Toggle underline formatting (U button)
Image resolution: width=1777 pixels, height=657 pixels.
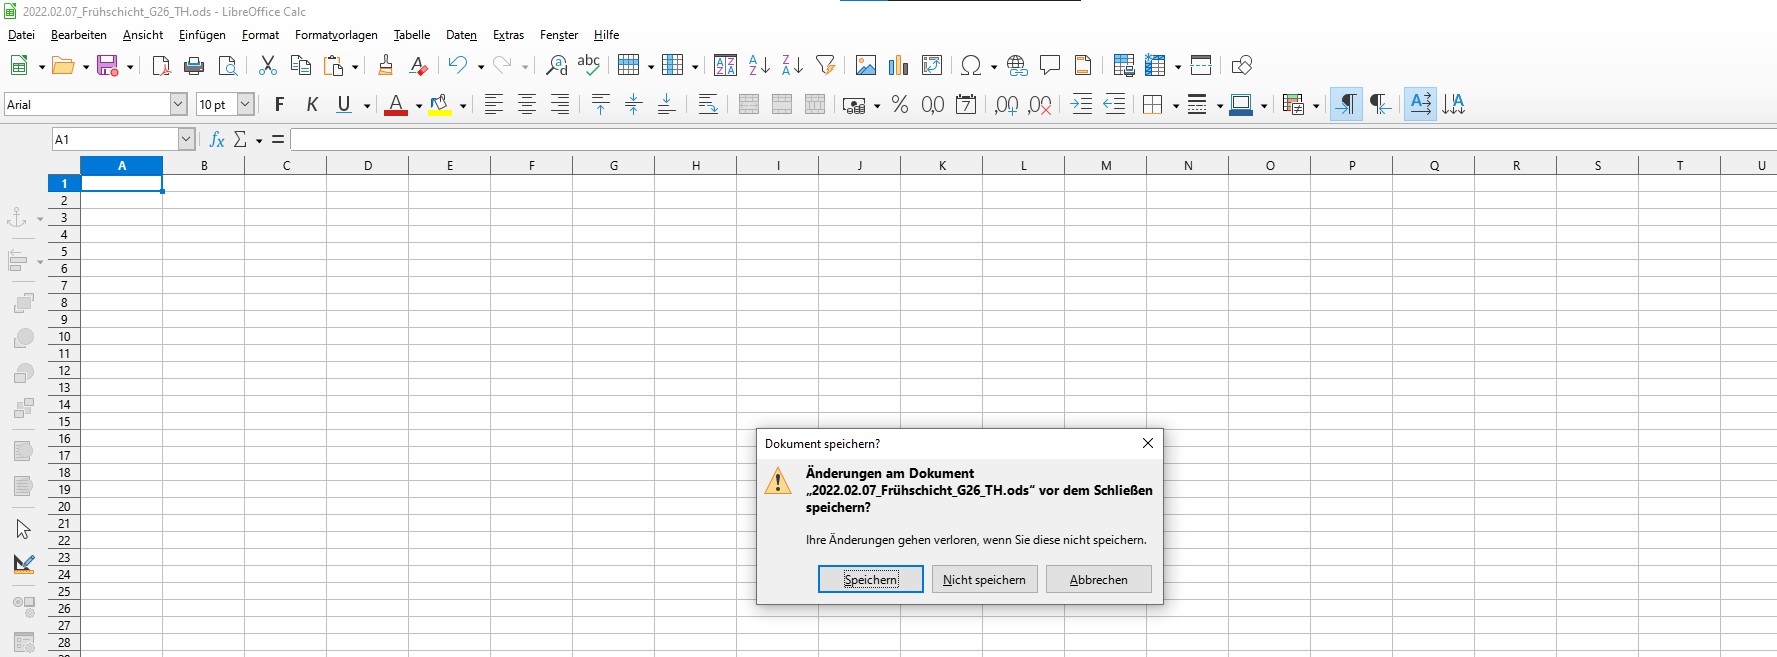(344, 105)
